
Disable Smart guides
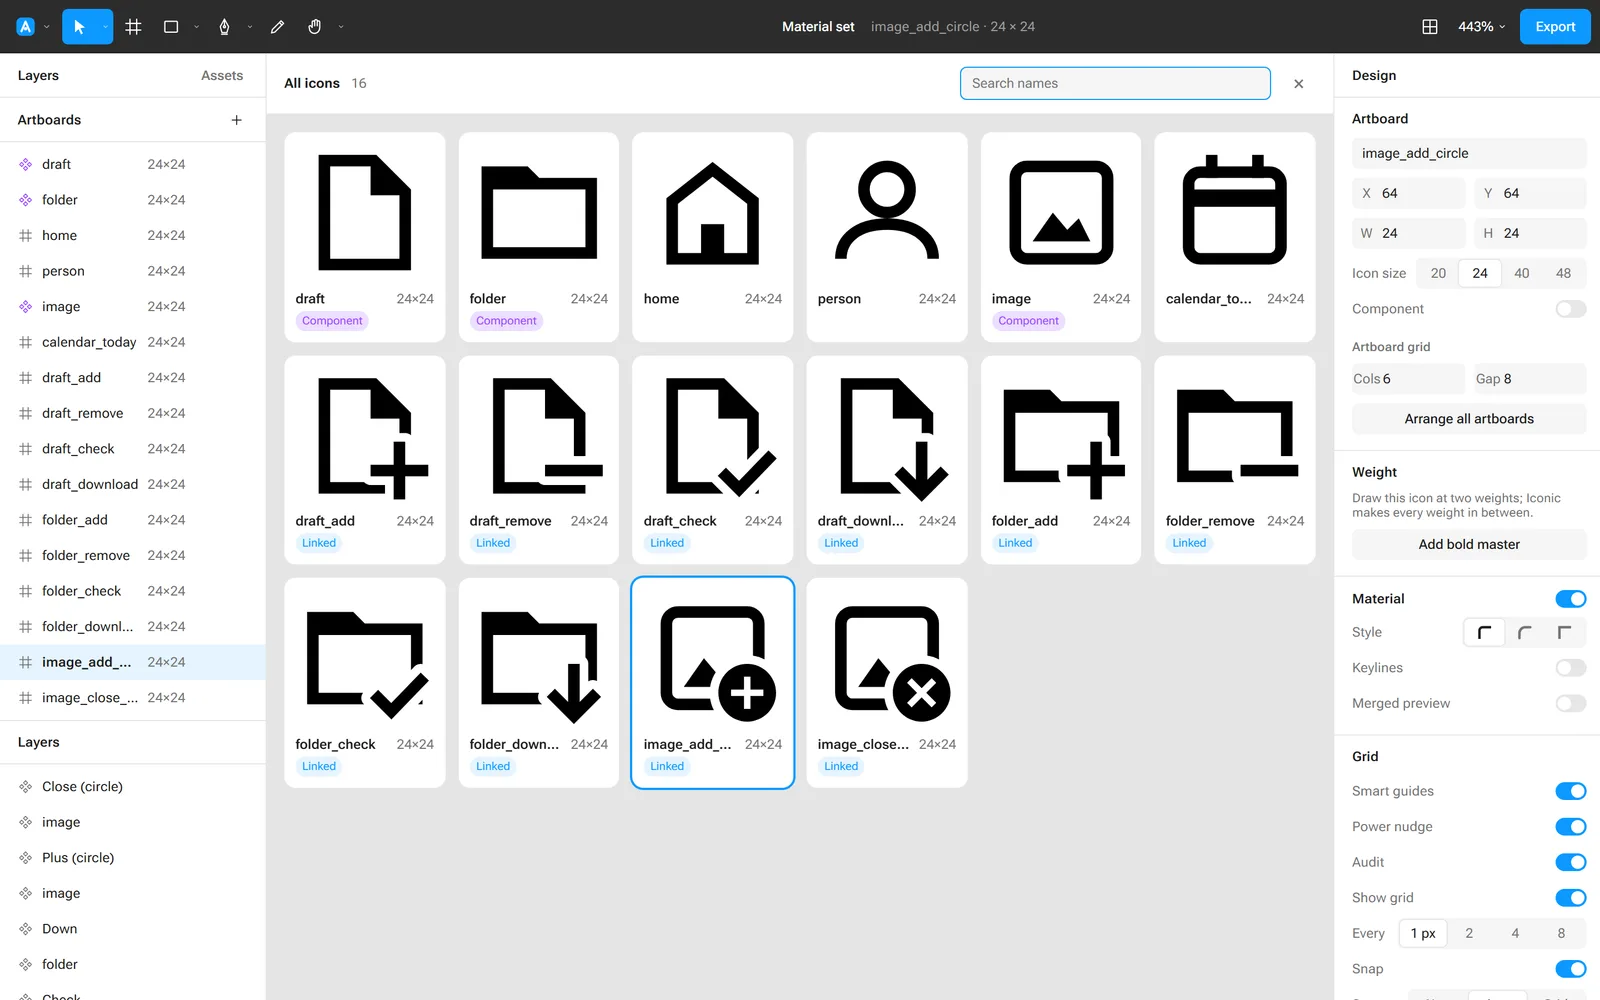1571,791
